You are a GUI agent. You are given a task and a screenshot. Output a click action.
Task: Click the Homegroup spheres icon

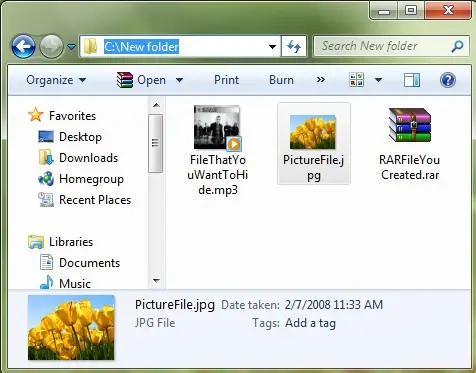tap(46, 179)
